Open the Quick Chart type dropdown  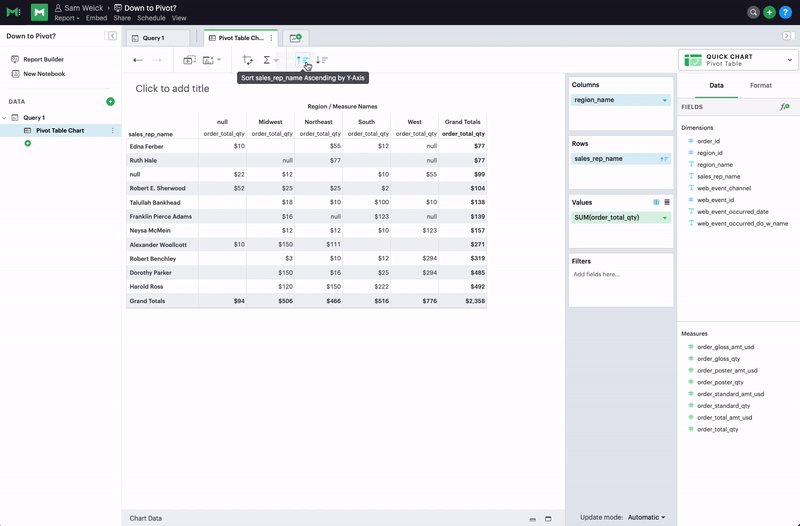pos(787,60)
